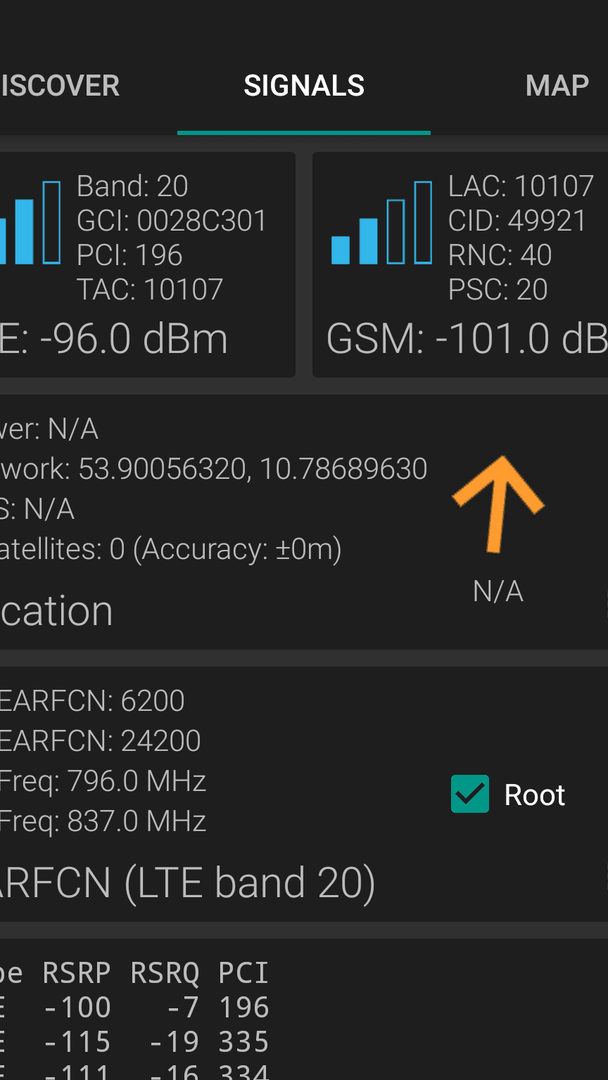This screenshot has height=1080, width=608.
Task: Switch to the MAP tab
Action: (556, 86)
